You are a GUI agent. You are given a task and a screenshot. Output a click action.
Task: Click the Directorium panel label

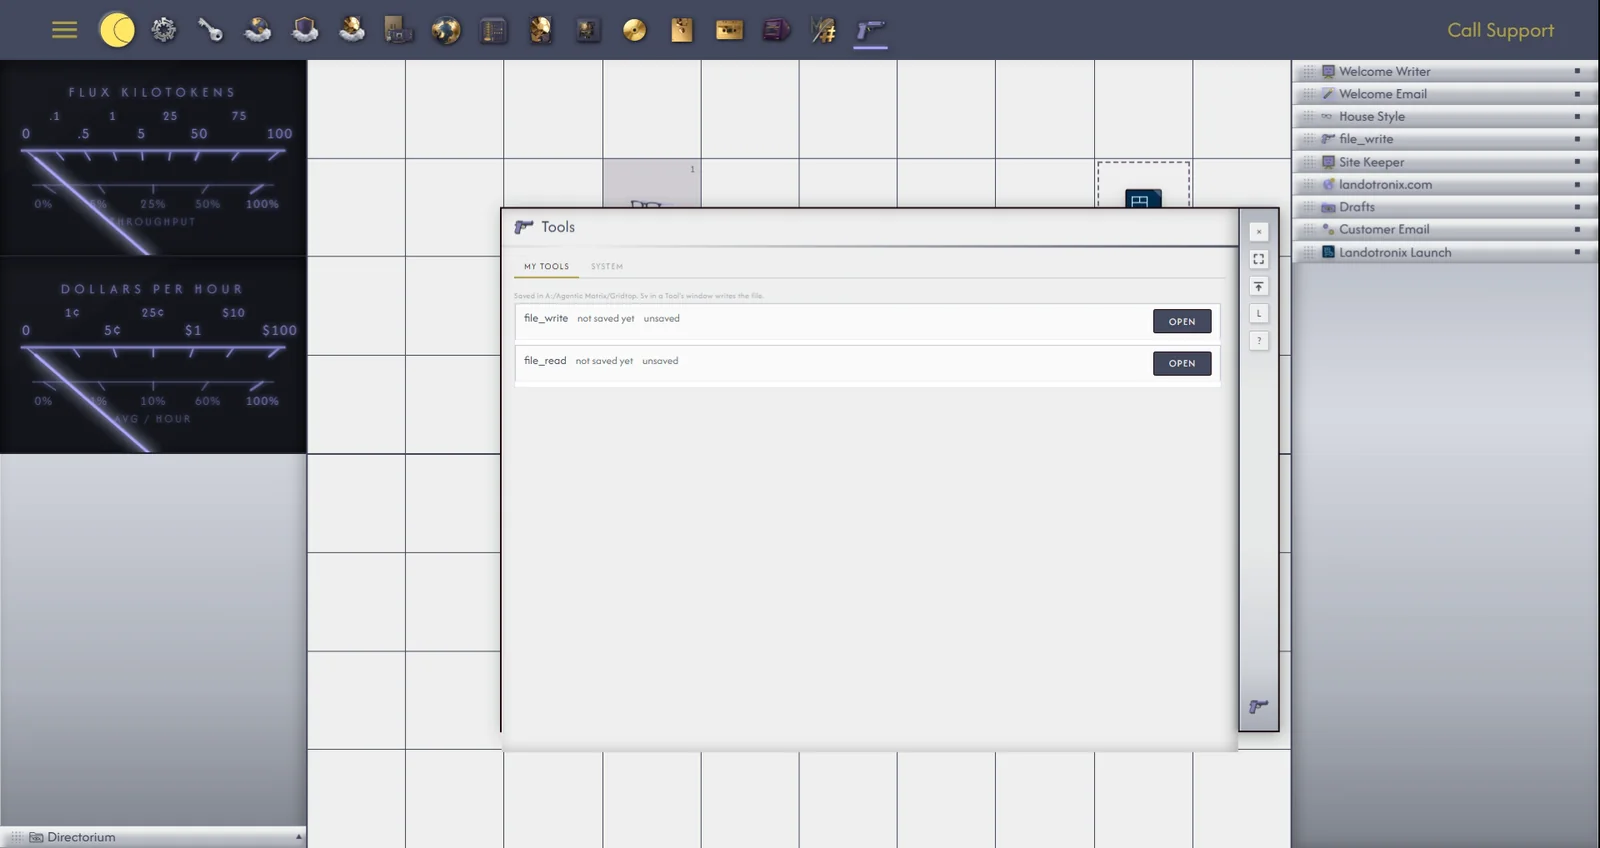click(x=81, y=837)
